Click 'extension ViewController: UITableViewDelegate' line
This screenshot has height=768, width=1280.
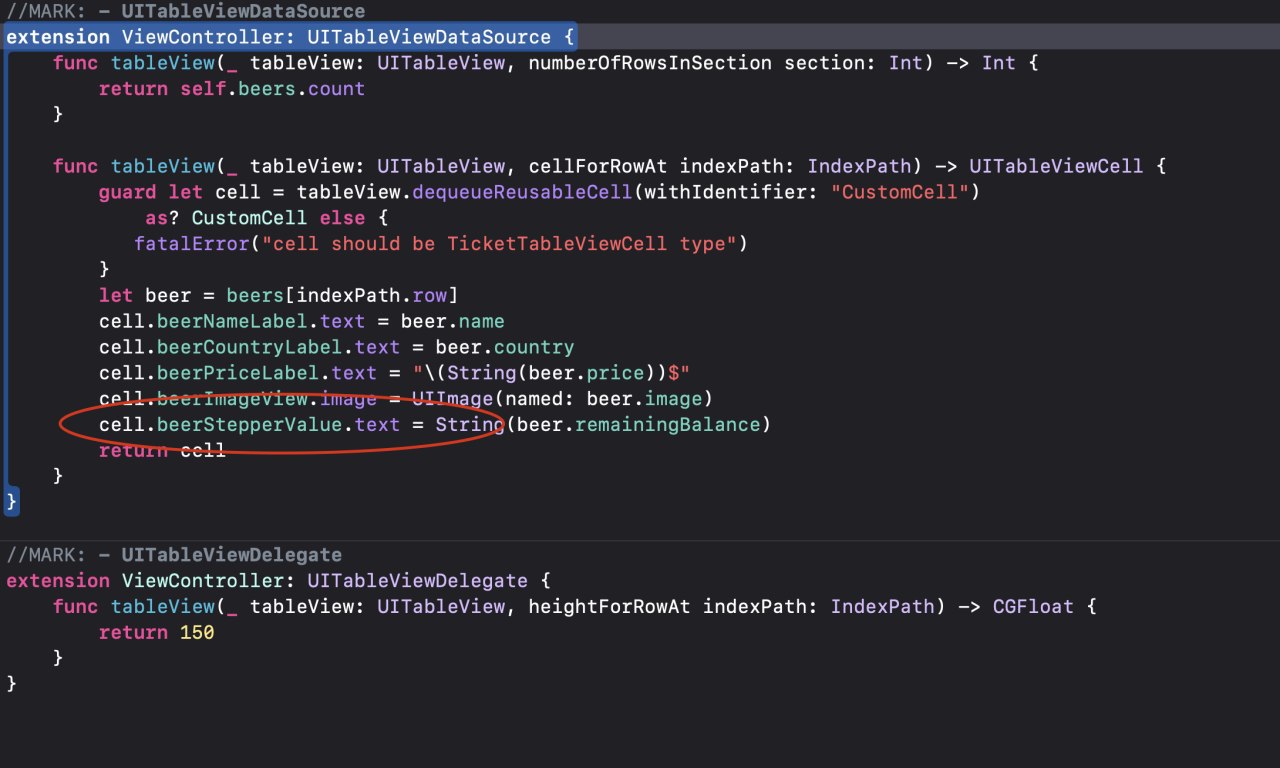tap(278, 581)
